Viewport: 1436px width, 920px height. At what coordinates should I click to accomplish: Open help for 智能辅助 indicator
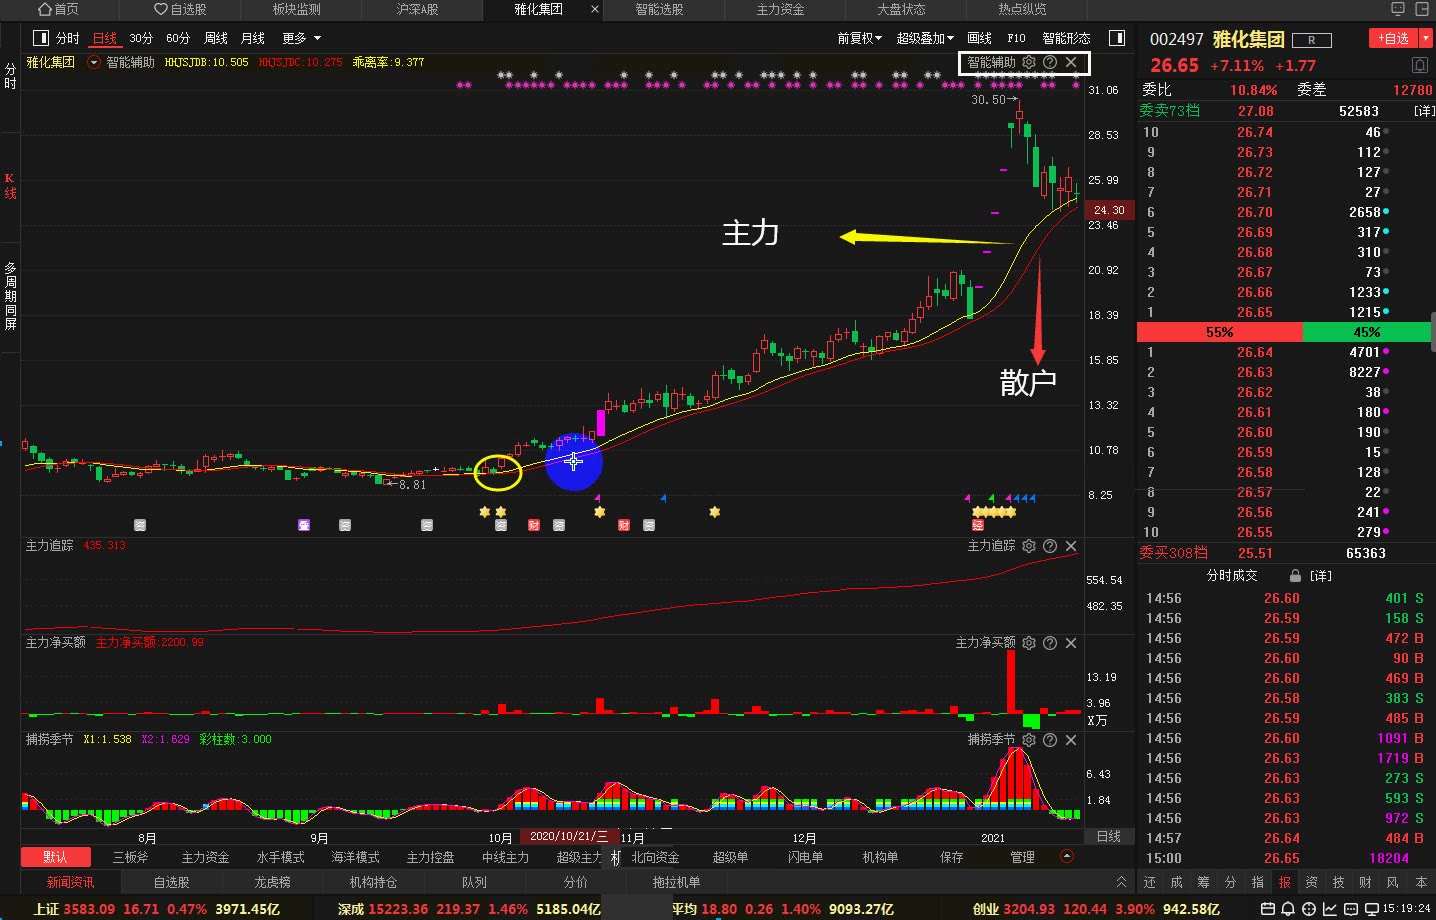[x=1050, y=62]
